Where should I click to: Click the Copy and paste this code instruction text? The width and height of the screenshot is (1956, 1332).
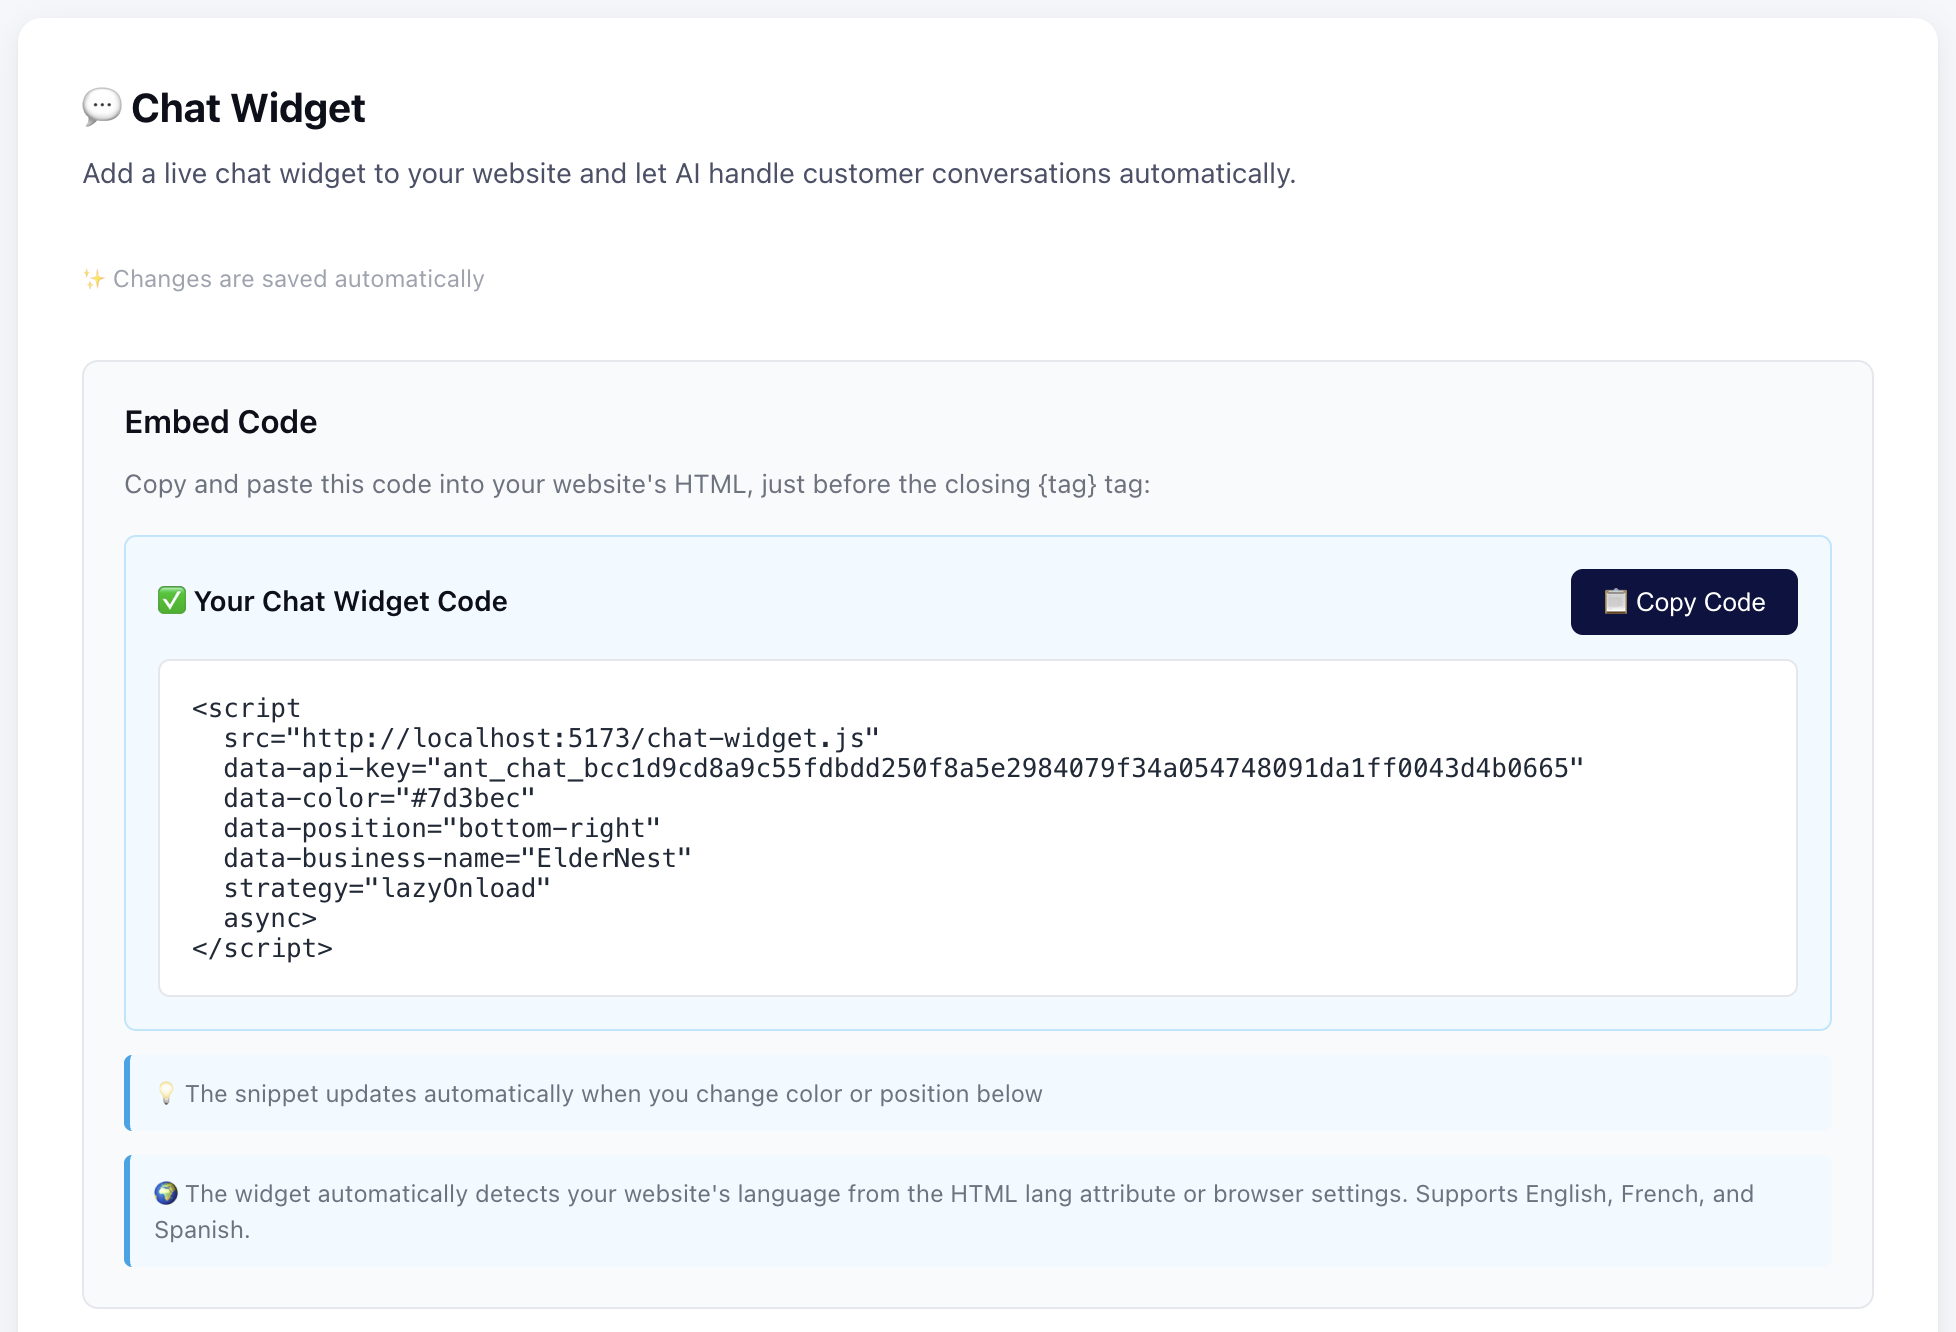(x=637, y=485)
